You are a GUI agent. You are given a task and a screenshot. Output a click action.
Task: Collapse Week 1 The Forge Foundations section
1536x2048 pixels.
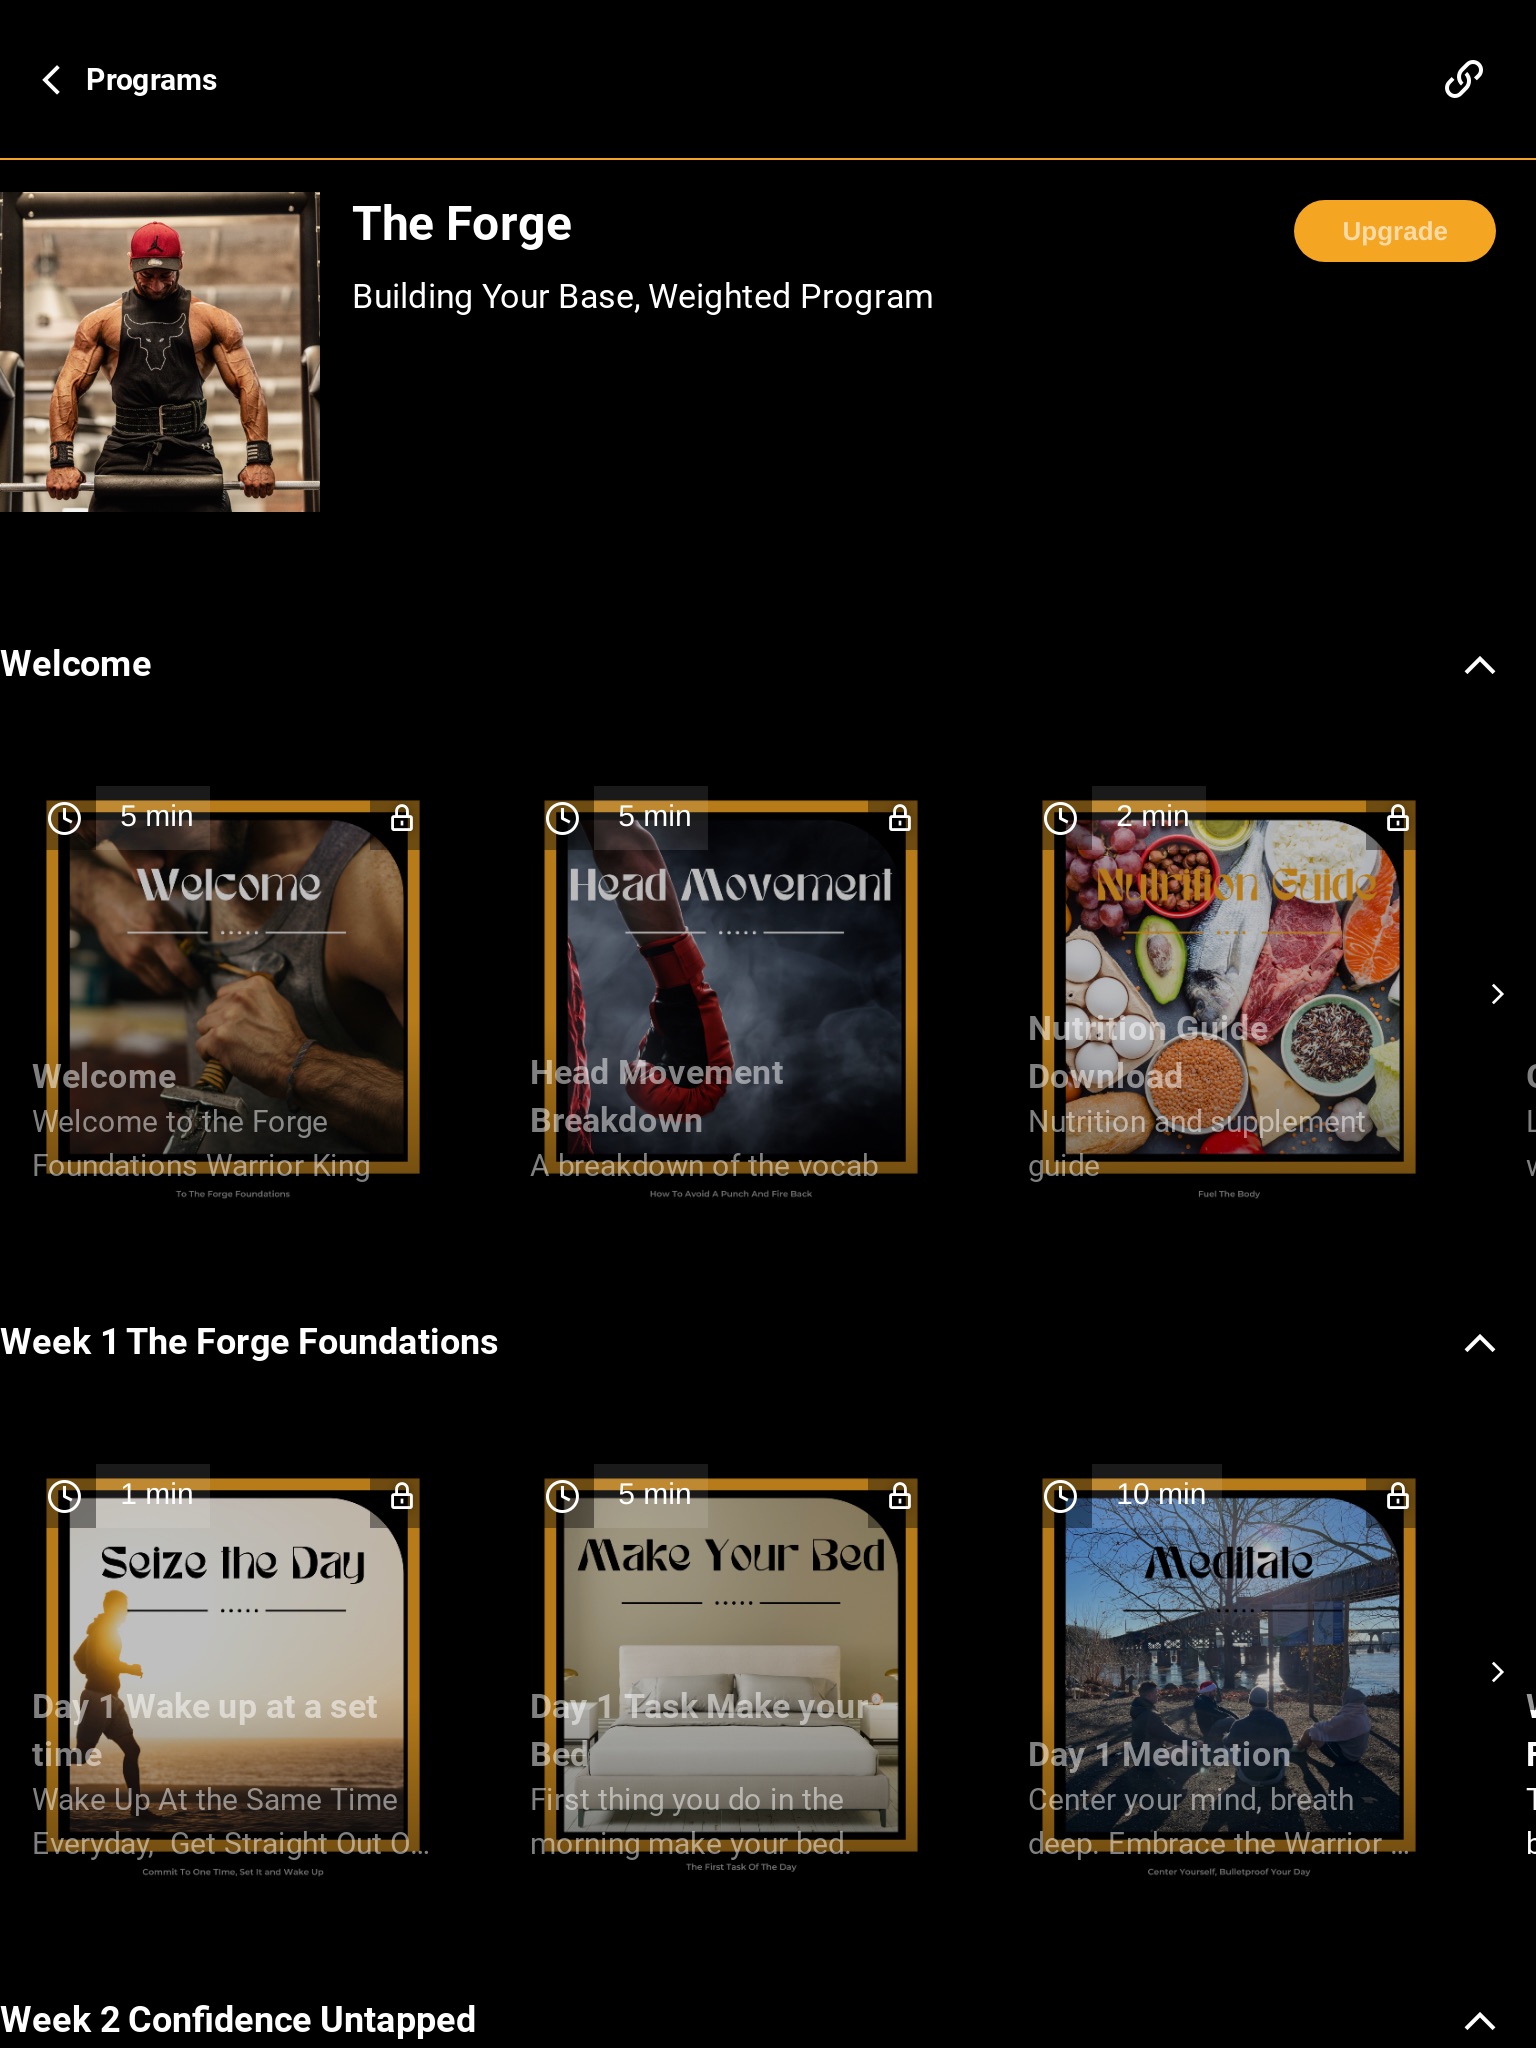point(1480,1343)
